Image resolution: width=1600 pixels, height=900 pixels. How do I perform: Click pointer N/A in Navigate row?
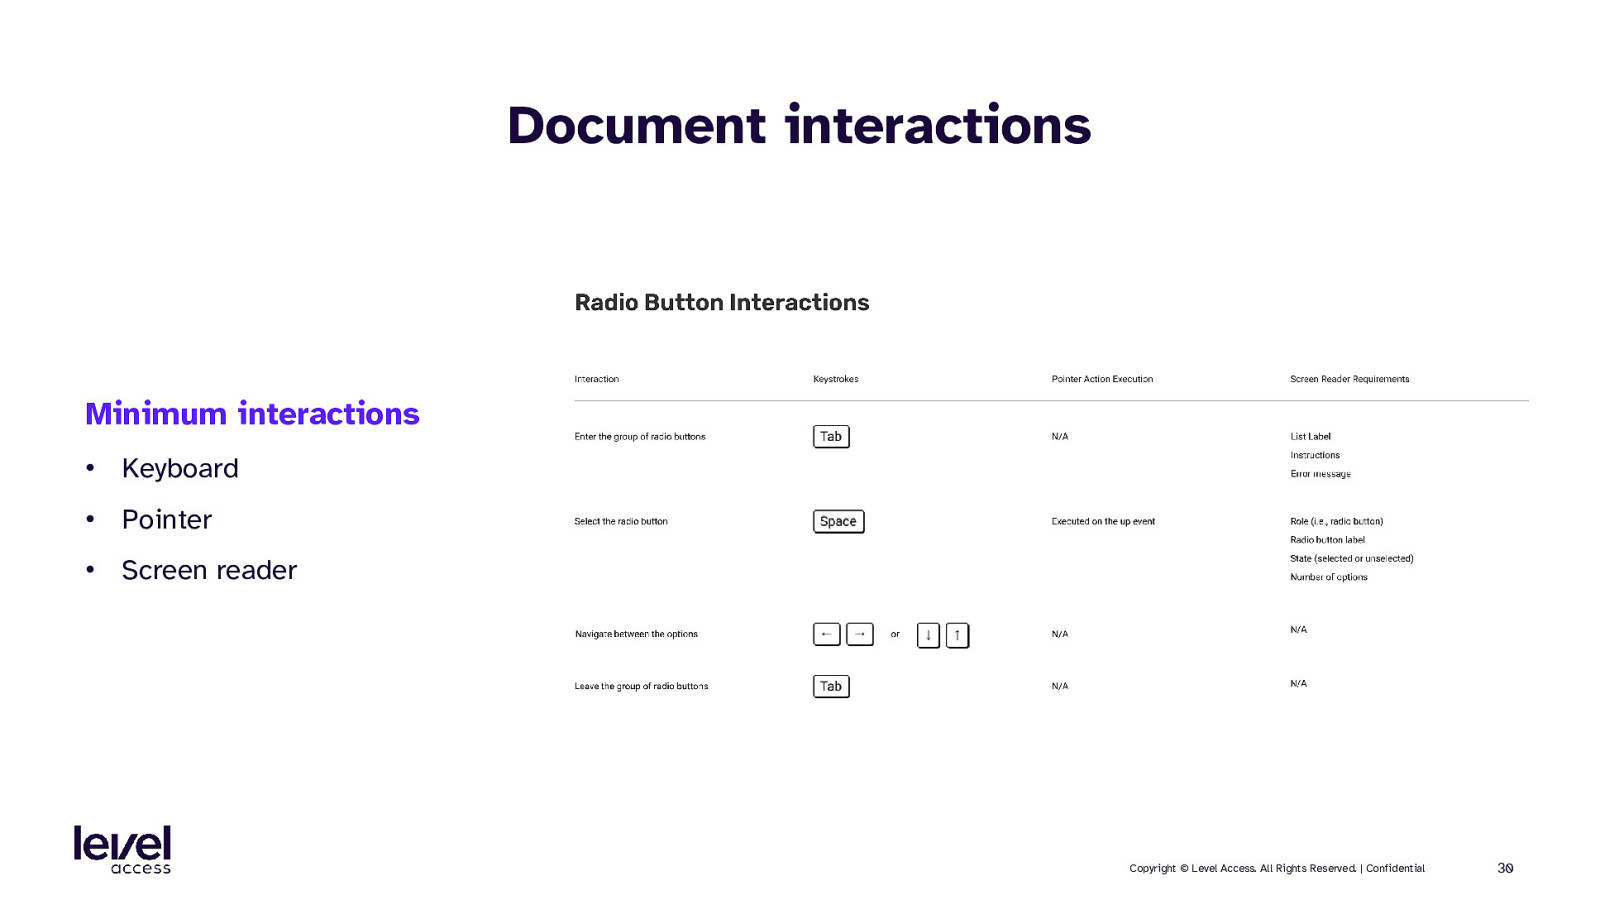click(x=1060, y=634)
